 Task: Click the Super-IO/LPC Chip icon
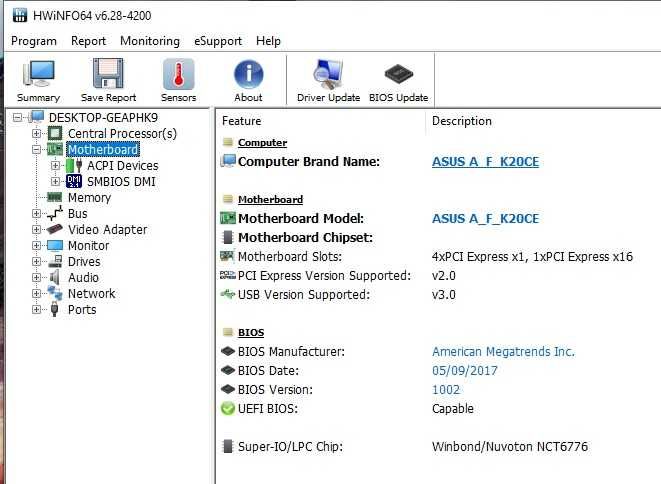tap(228, 446)
